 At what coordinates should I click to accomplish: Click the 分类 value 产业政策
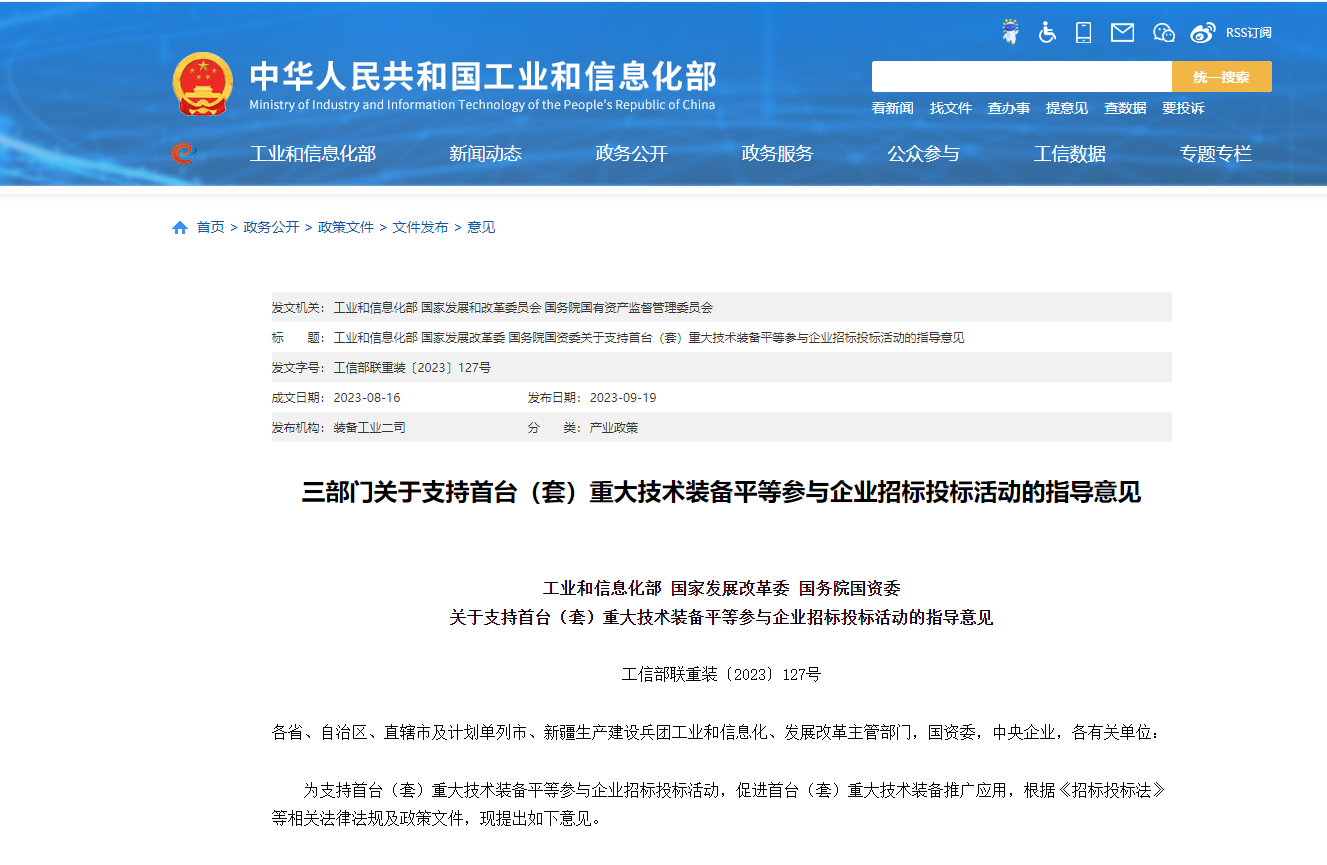coord(614,428)
